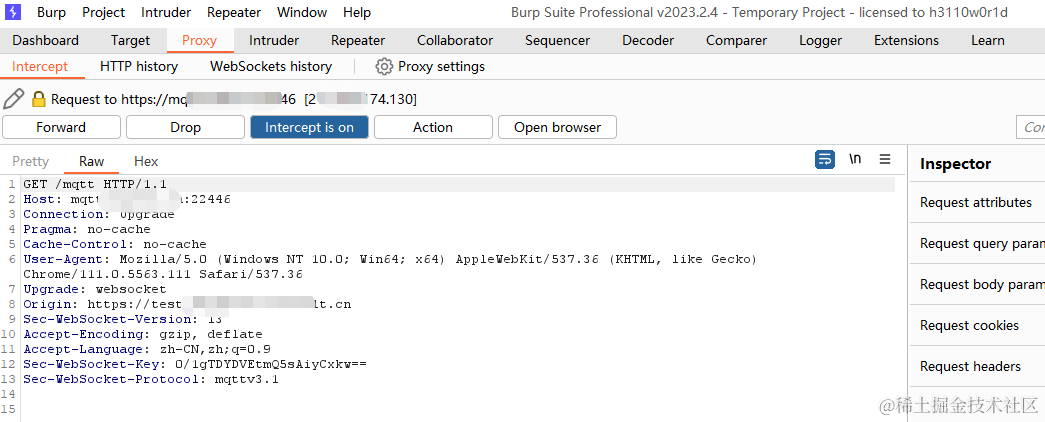Click the Origin header line
The width and height of the screenshot is (1045, 422).
[187, 304]
